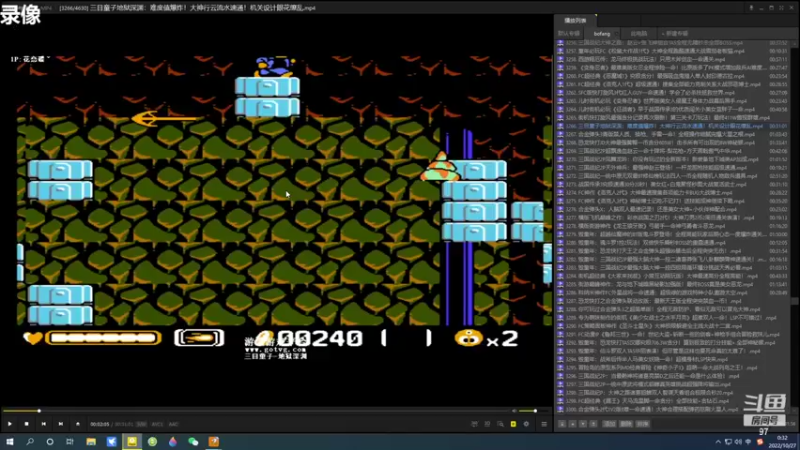This screenshot has height=450, width=800.
Task: Click the 00:02:05 elapsed time display
Action: pyautogui.click(x=100, y=424)
